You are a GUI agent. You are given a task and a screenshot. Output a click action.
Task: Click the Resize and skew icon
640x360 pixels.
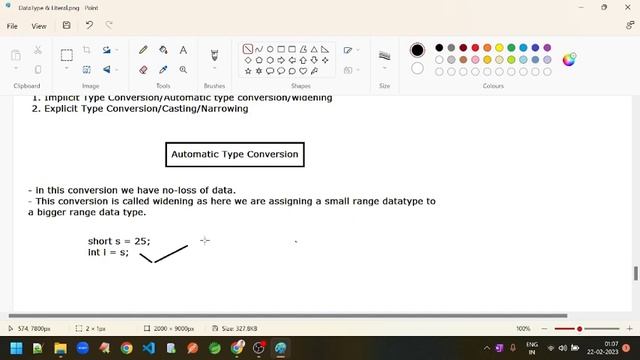[x=87, y=69]
